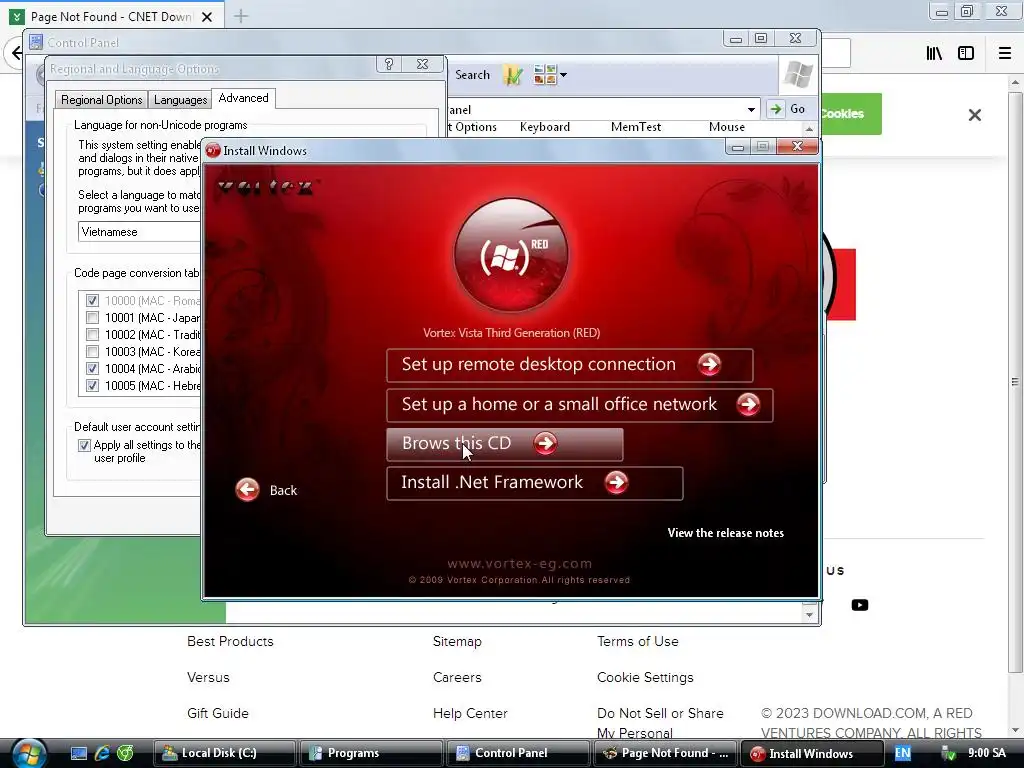1024x768 pixels.
Task: Click arrow icon on Brows this CD
Action: pos(545,443)
